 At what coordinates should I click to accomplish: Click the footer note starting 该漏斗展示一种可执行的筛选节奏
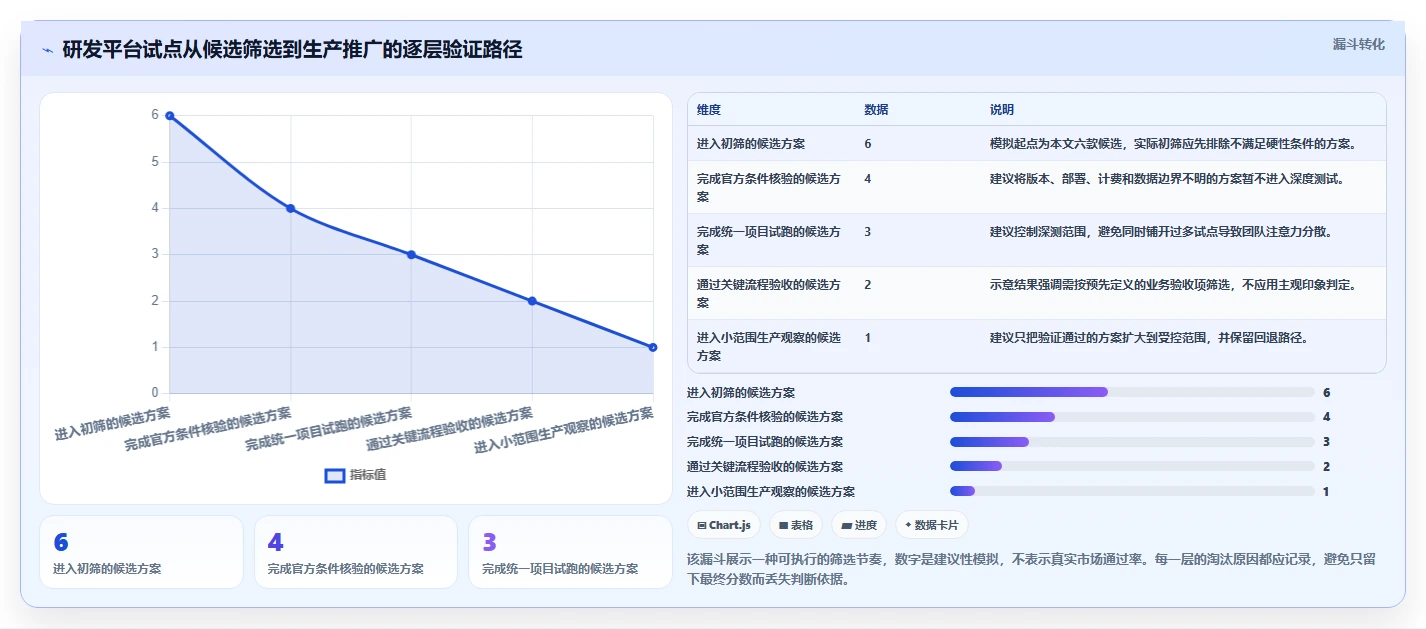(x=1032, y=568)
